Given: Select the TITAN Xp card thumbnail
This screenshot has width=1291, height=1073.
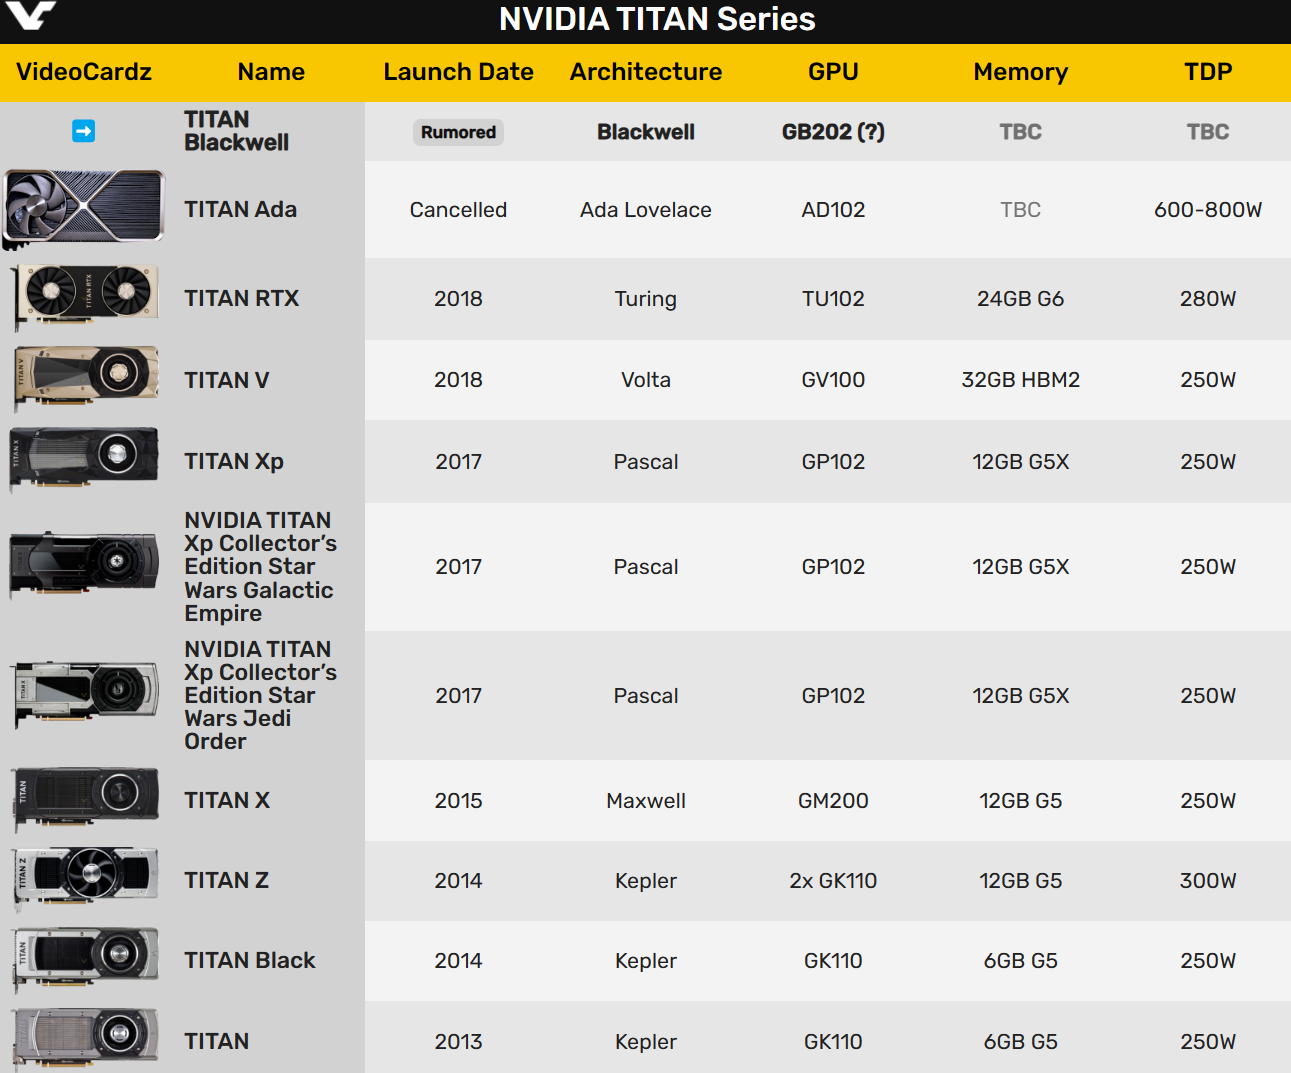Looking at the screenshot, I should pyautogui.click(x=84, y=460).
